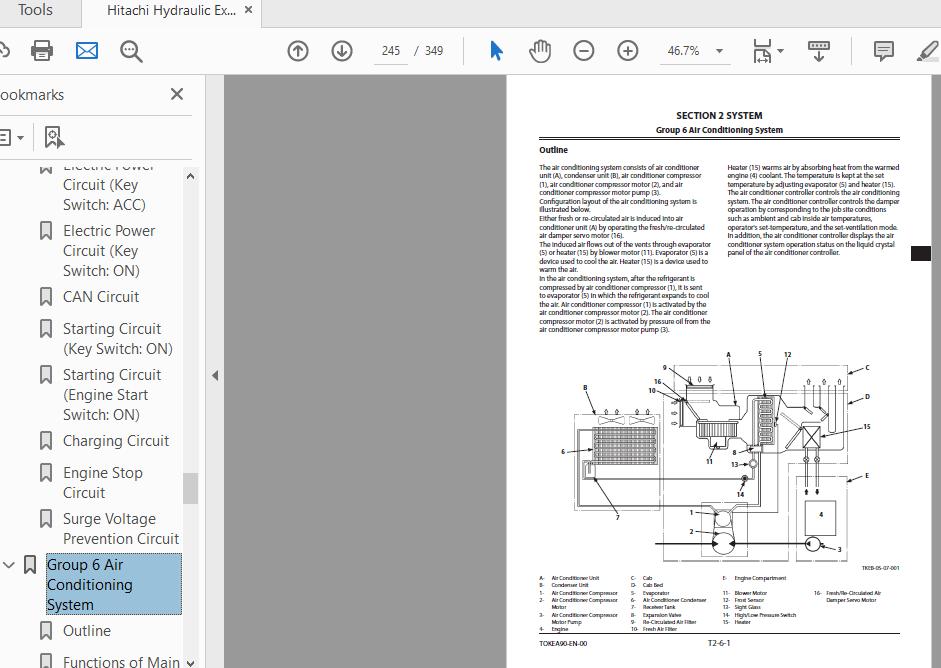941x668 pixels.
Task: Click the Zoom Out icon
Action: [x=583, y=51]
